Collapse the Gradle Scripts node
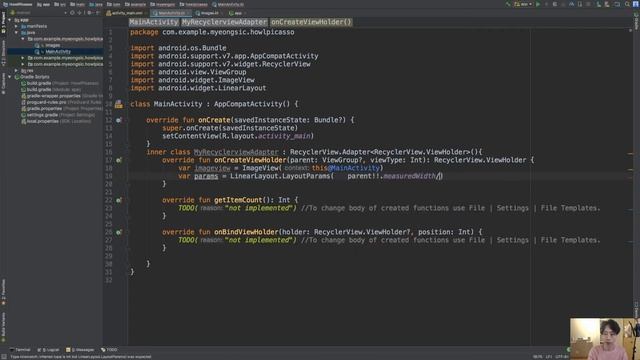Viewport: 640px width, 360px height. click(x=10, y=77)
